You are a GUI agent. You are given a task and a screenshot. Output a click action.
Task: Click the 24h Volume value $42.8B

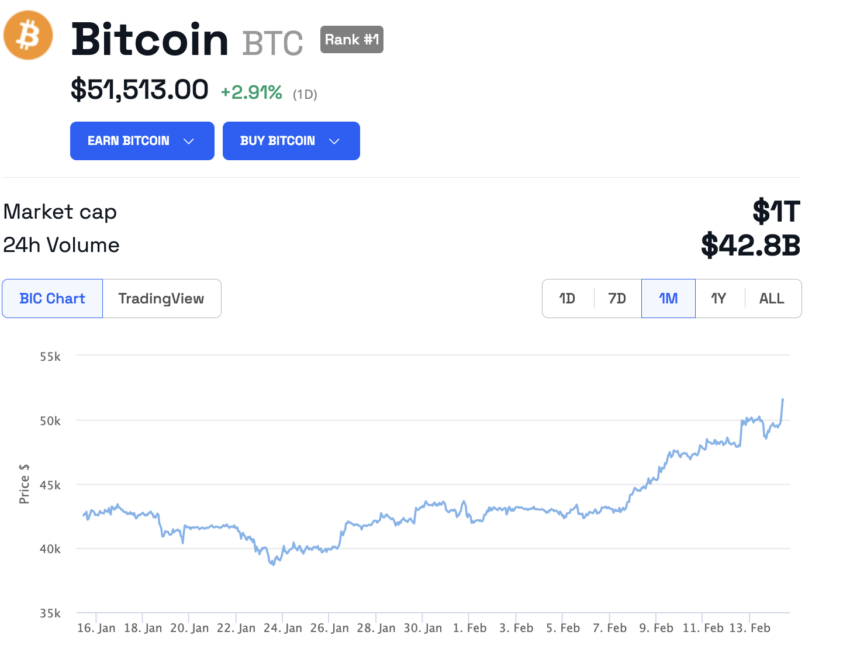click(x=751, y=244)
